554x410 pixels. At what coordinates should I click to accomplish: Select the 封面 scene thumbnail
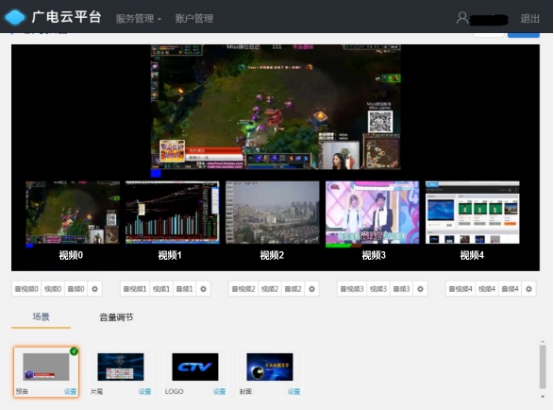tap(270, 367)
